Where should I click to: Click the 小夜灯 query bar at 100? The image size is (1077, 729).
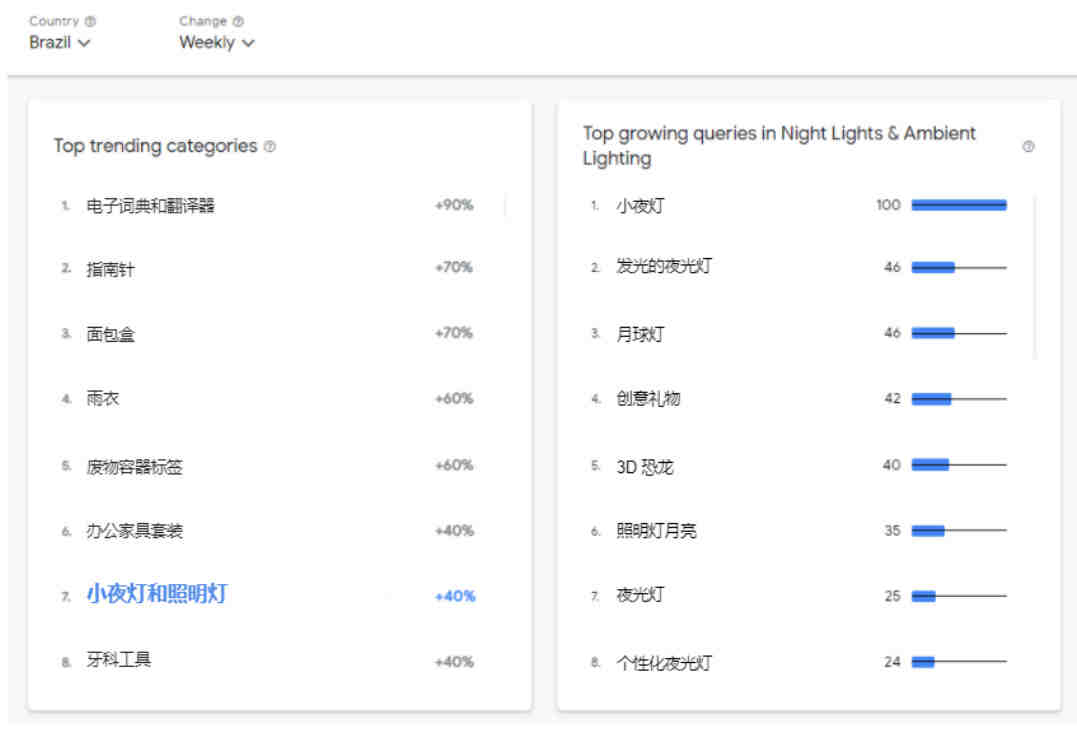(x=959, y=205)
